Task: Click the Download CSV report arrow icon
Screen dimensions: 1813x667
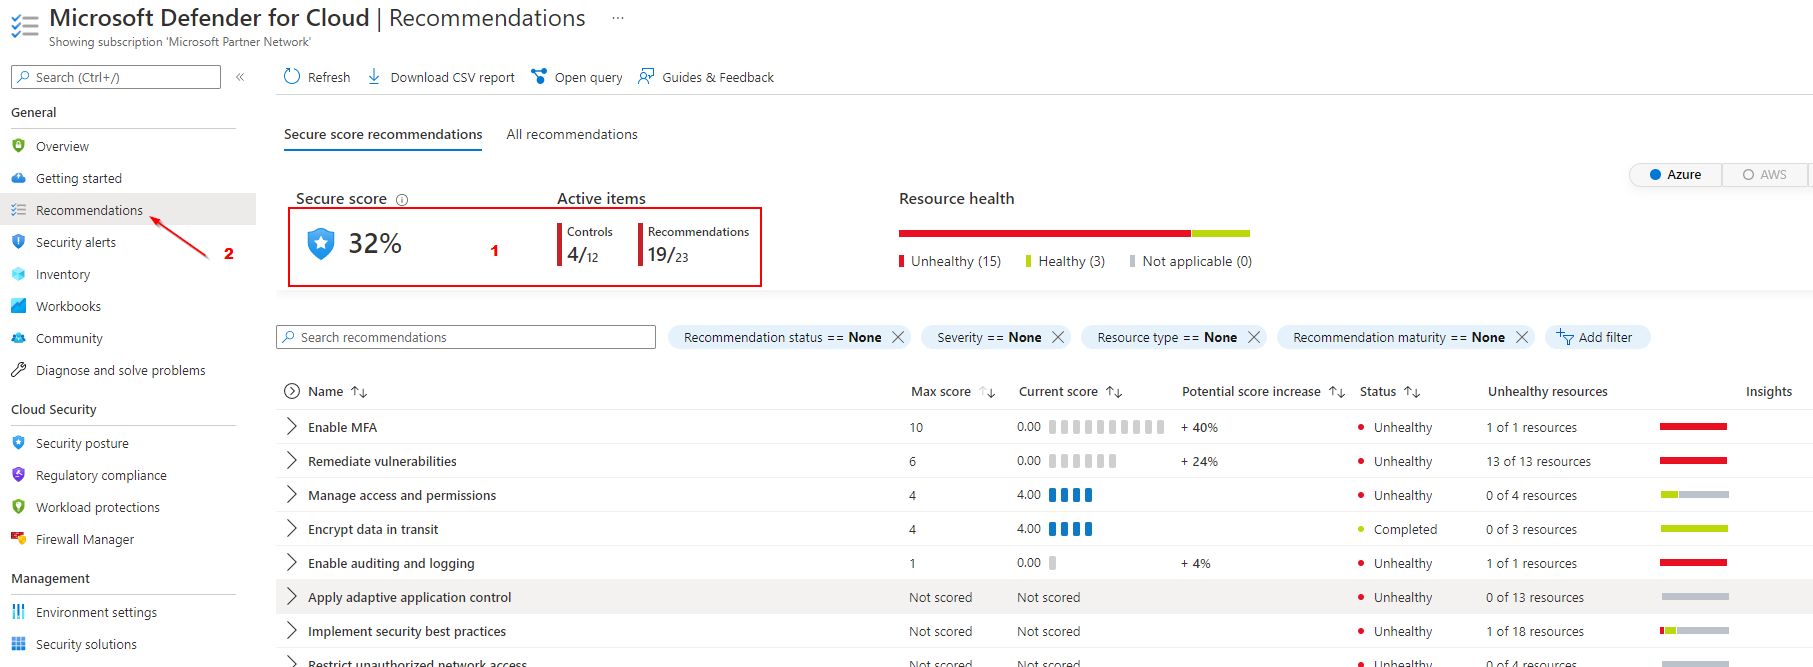Action: pyautogui.click(x=374, y=76)
